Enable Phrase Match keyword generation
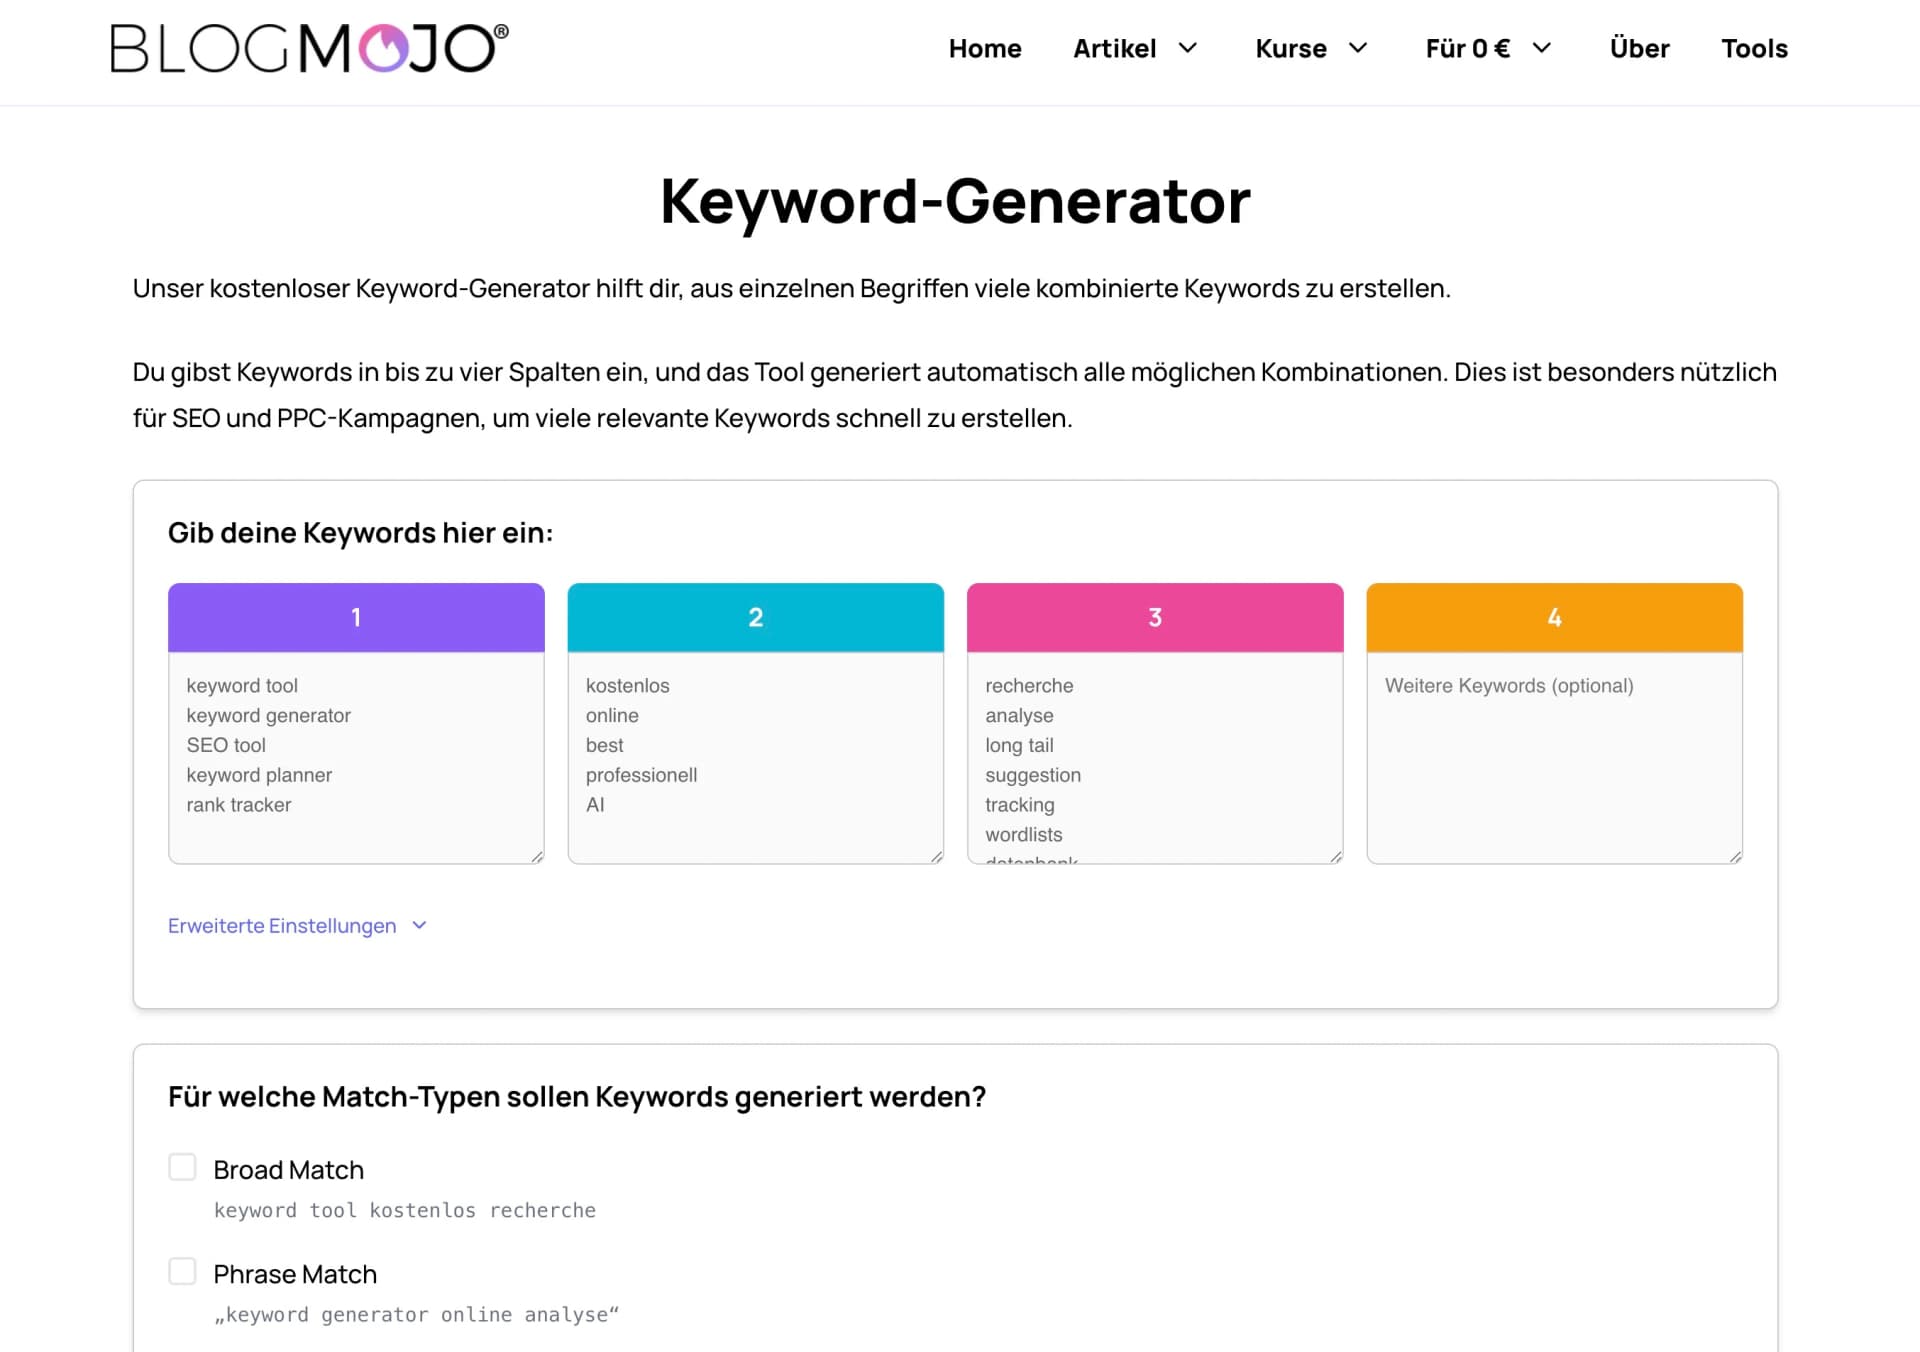 (x=183, y=1271)
